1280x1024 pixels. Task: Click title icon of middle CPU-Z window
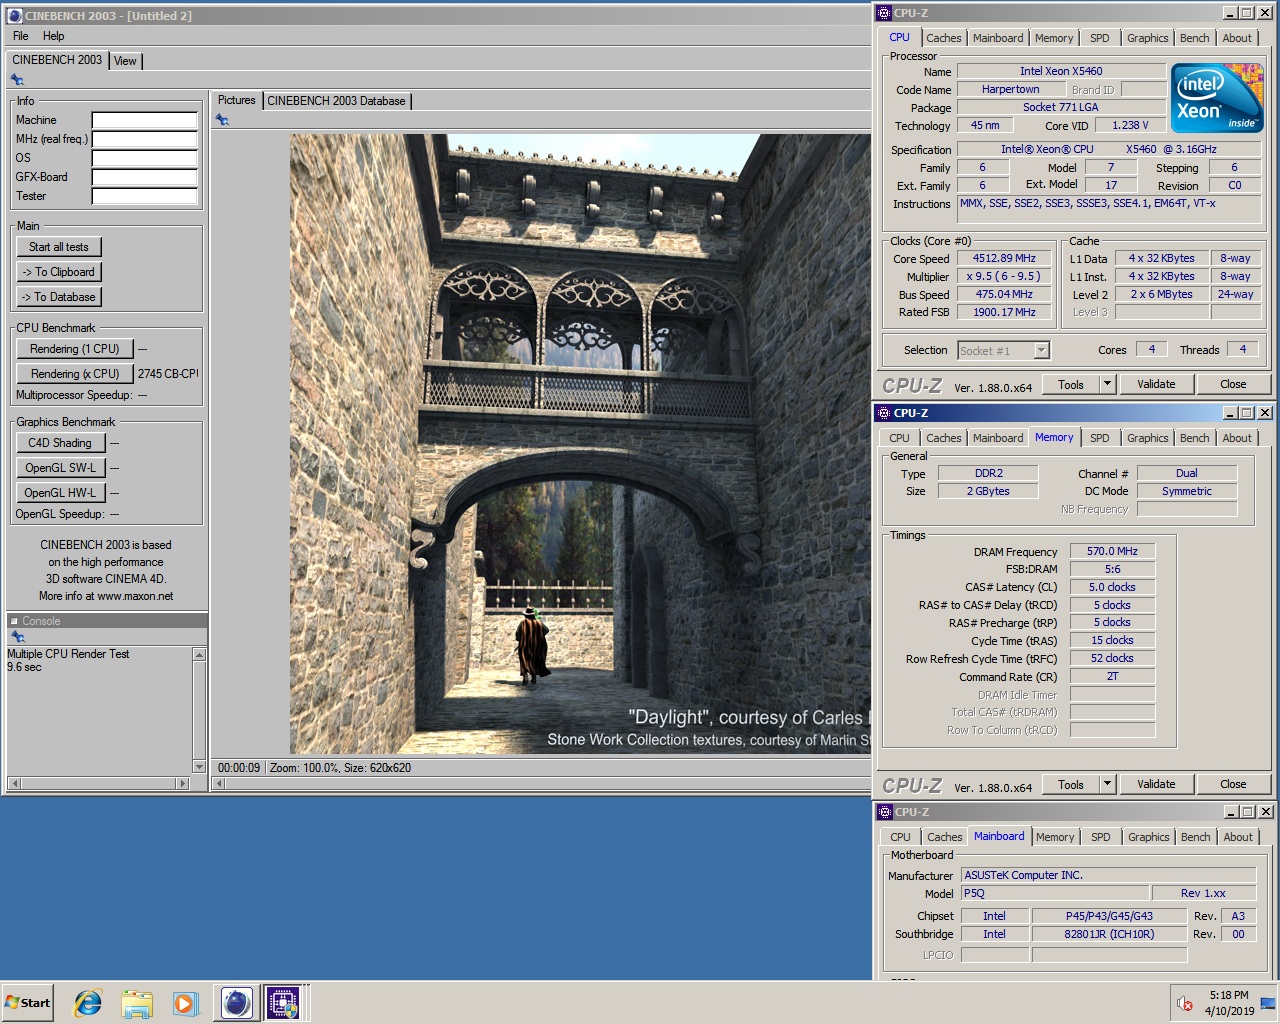(x=884, y=413)
